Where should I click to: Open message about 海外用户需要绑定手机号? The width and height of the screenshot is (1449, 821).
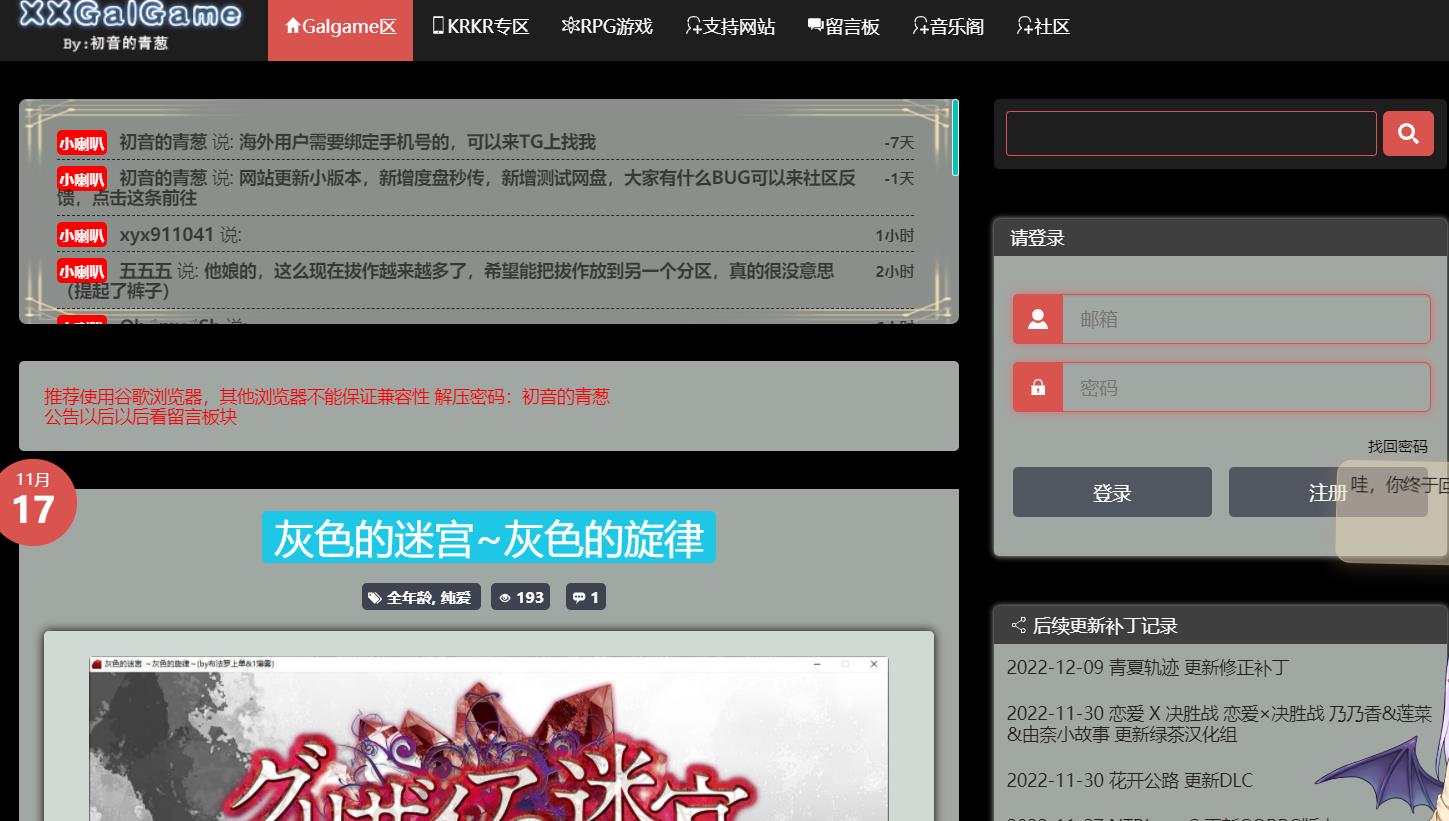[417, 142]
